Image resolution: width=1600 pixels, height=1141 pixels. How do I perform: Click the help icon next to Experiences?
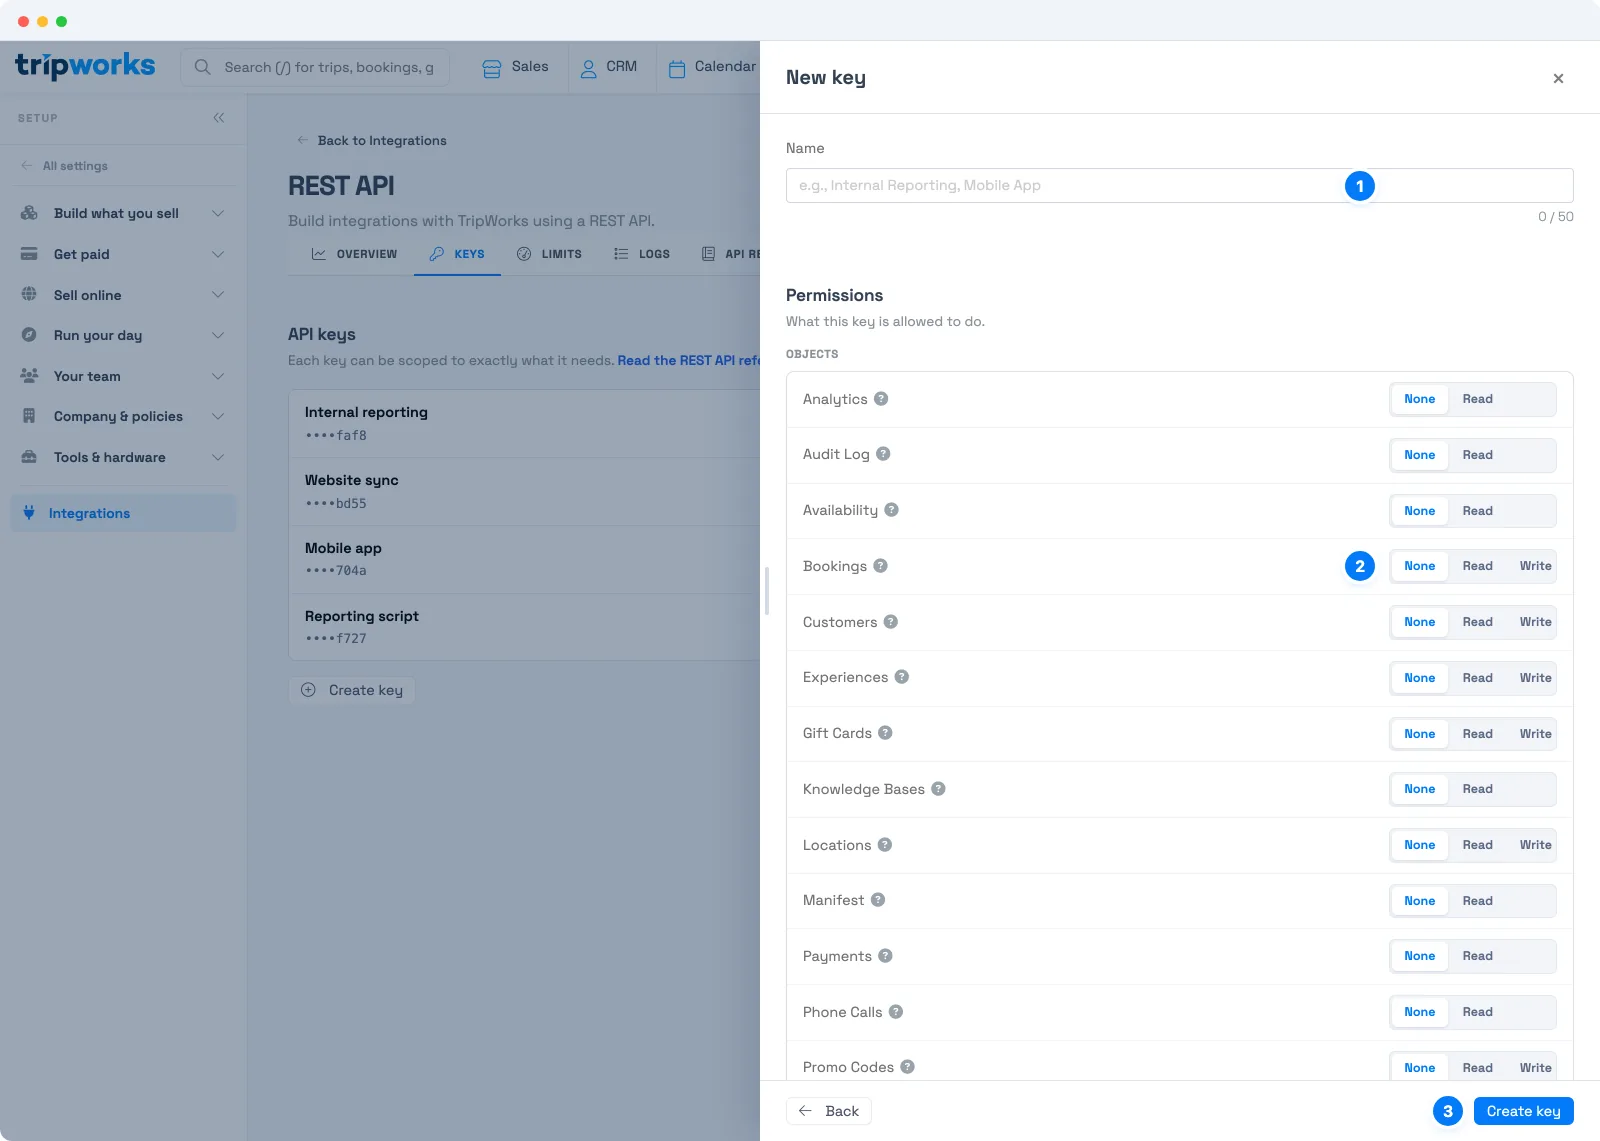(x=901, y=677)
